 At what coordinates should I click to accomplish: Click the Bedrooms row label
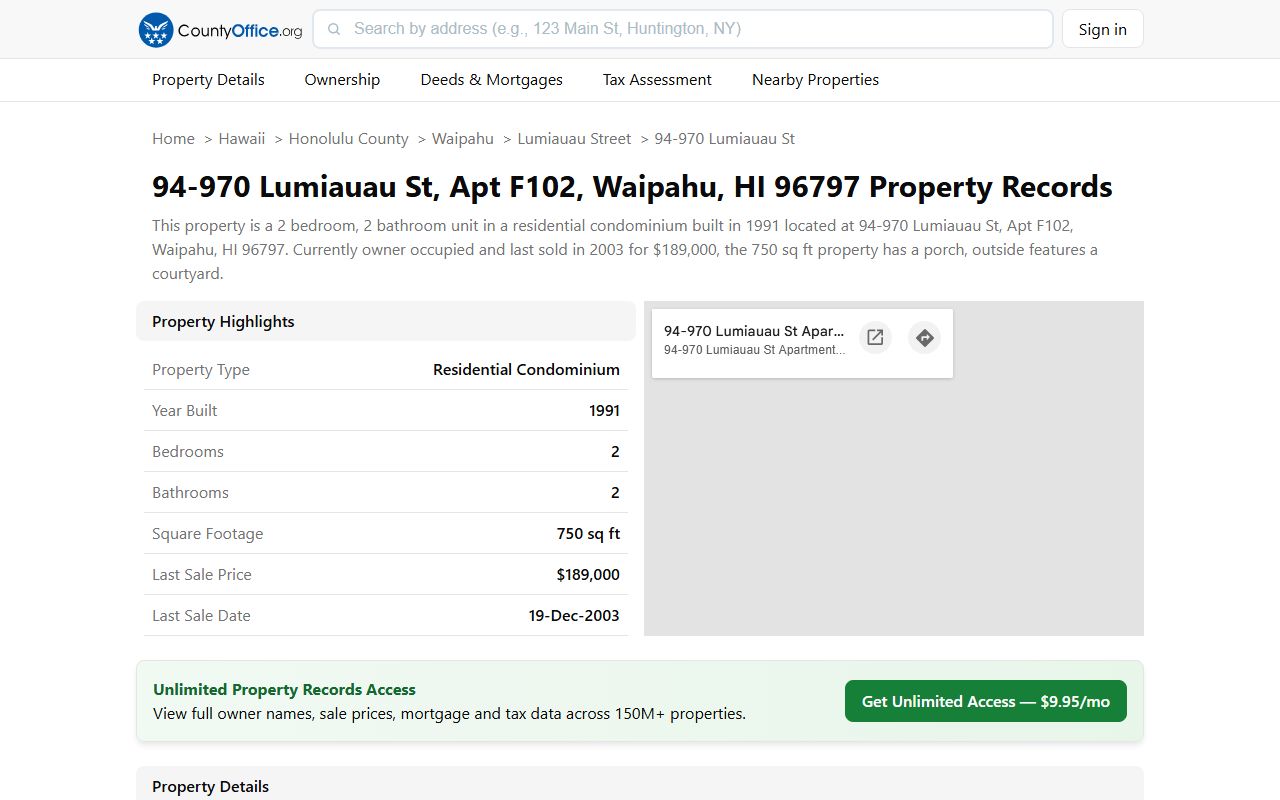[x=188, y=452]
